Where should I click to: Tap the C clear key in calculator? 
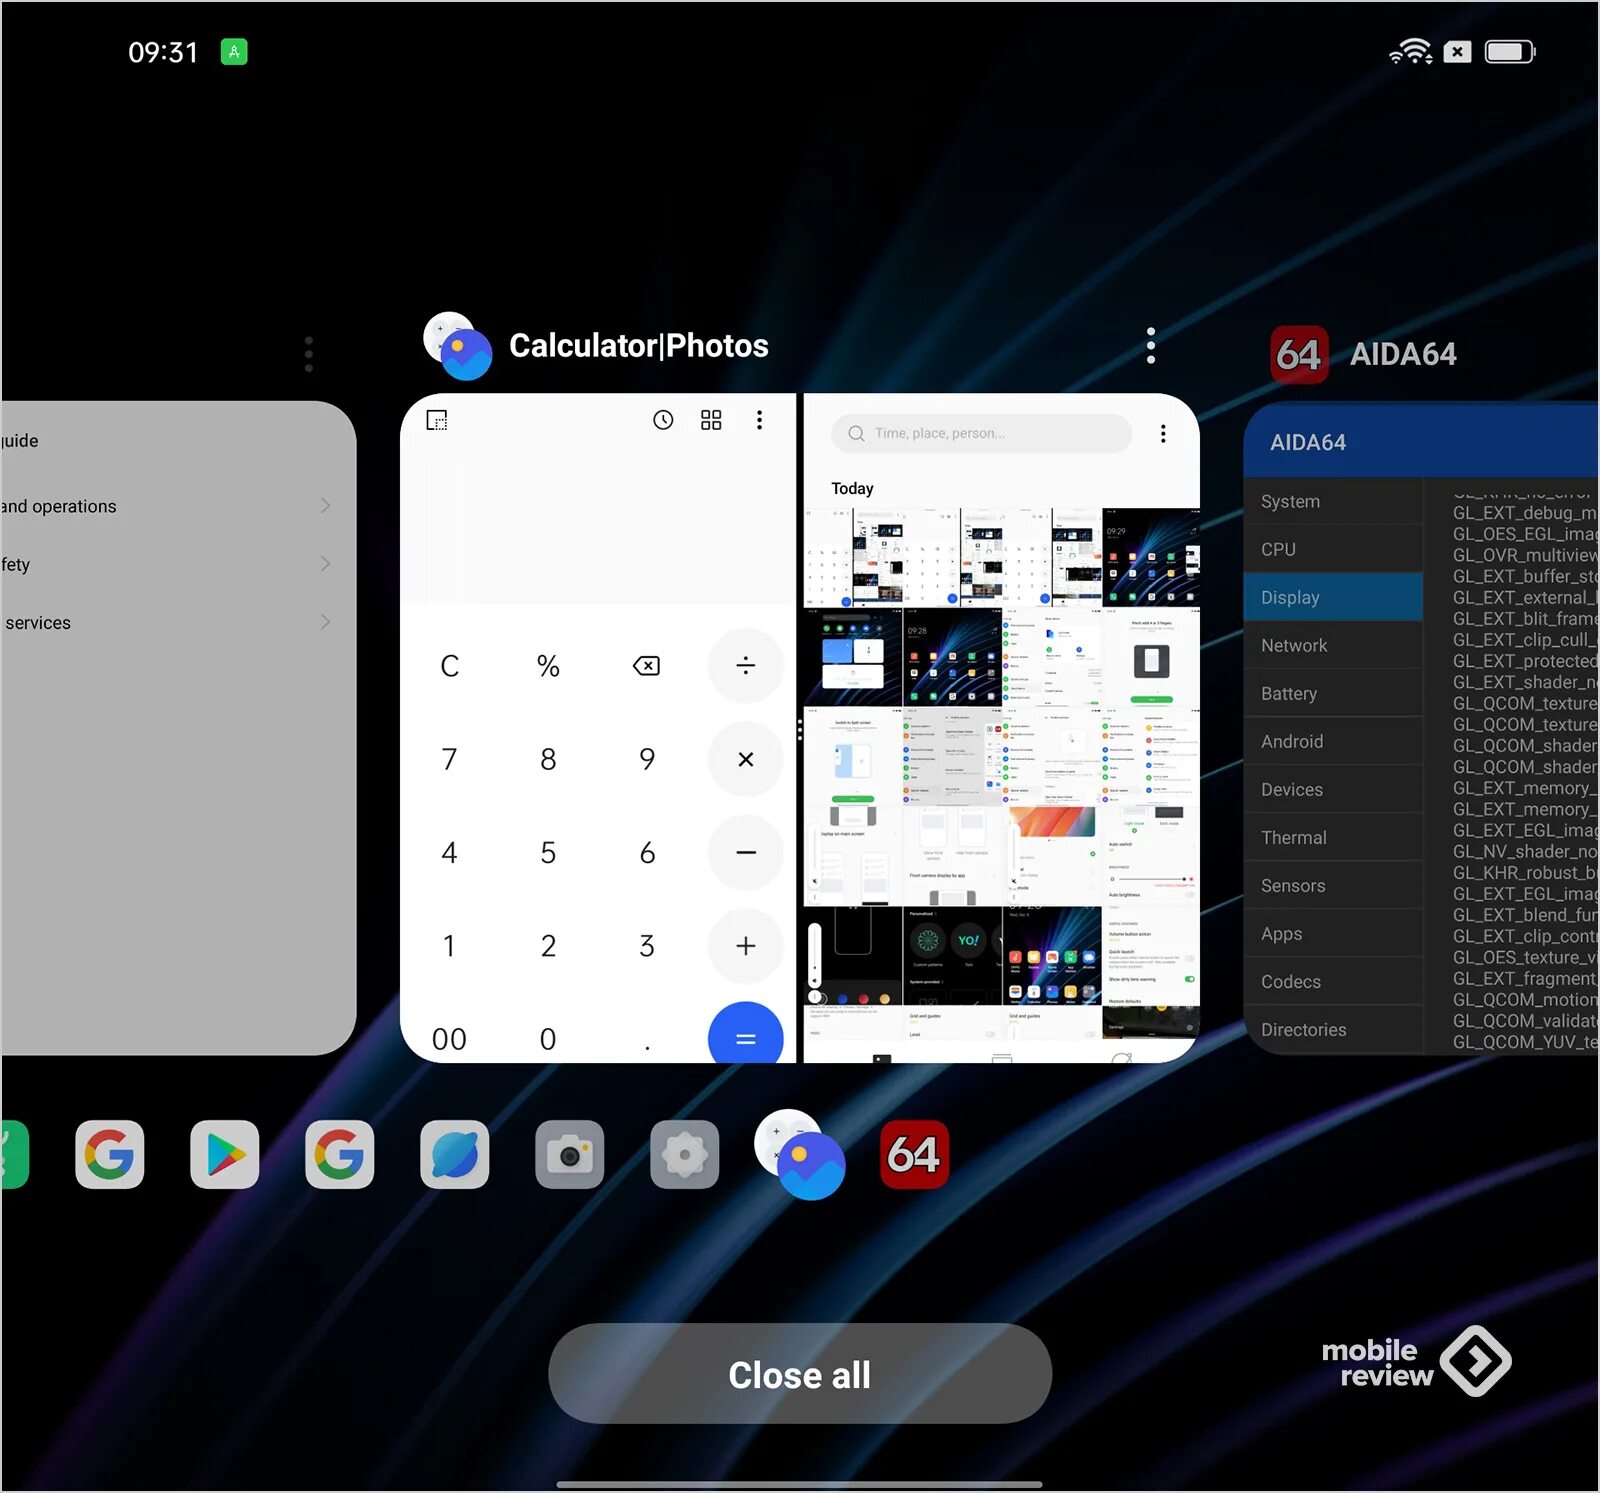[x=449, y=666]
